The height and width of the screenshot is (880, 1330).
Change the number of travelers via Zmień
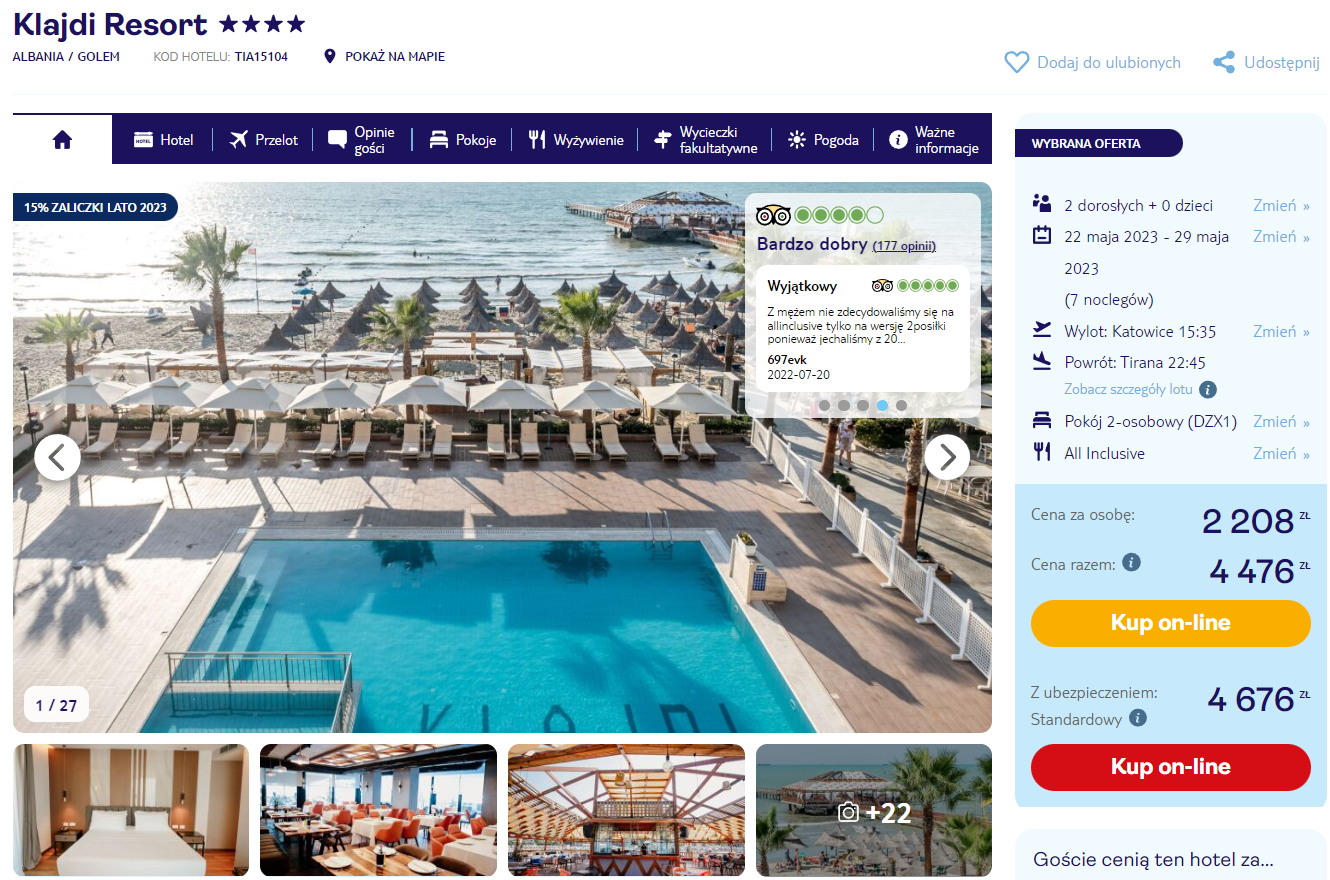[x=1281, y=205]
